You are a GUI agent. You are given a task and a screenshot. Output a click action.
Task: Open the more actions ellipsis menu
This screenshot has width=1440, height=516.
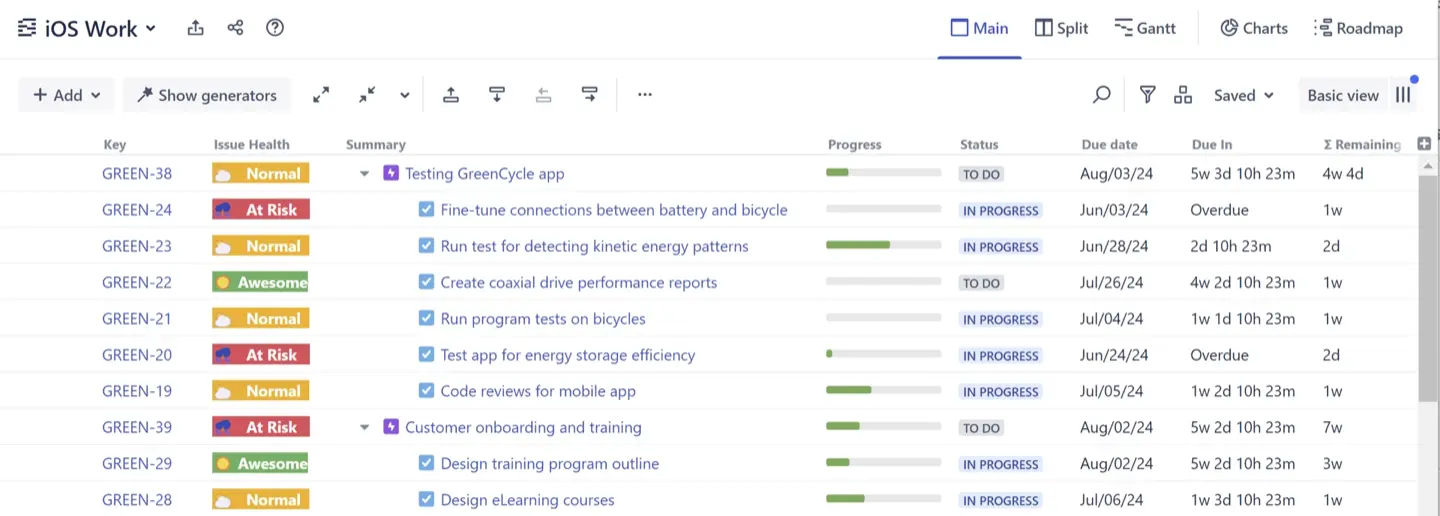645,95
